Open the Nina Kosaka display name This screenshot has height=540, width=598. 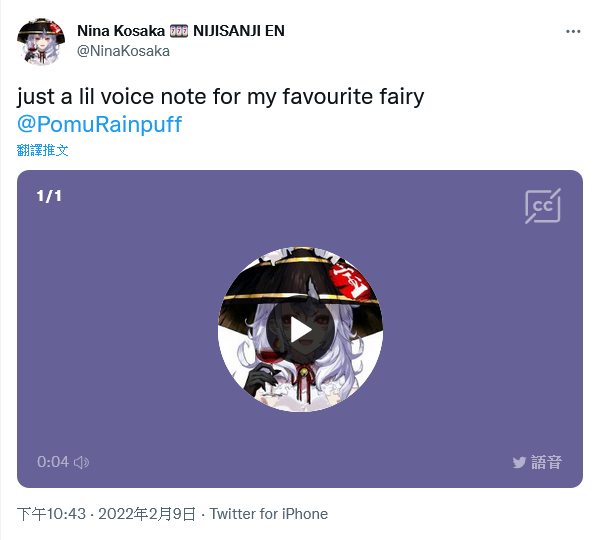[x=121, y=31]
